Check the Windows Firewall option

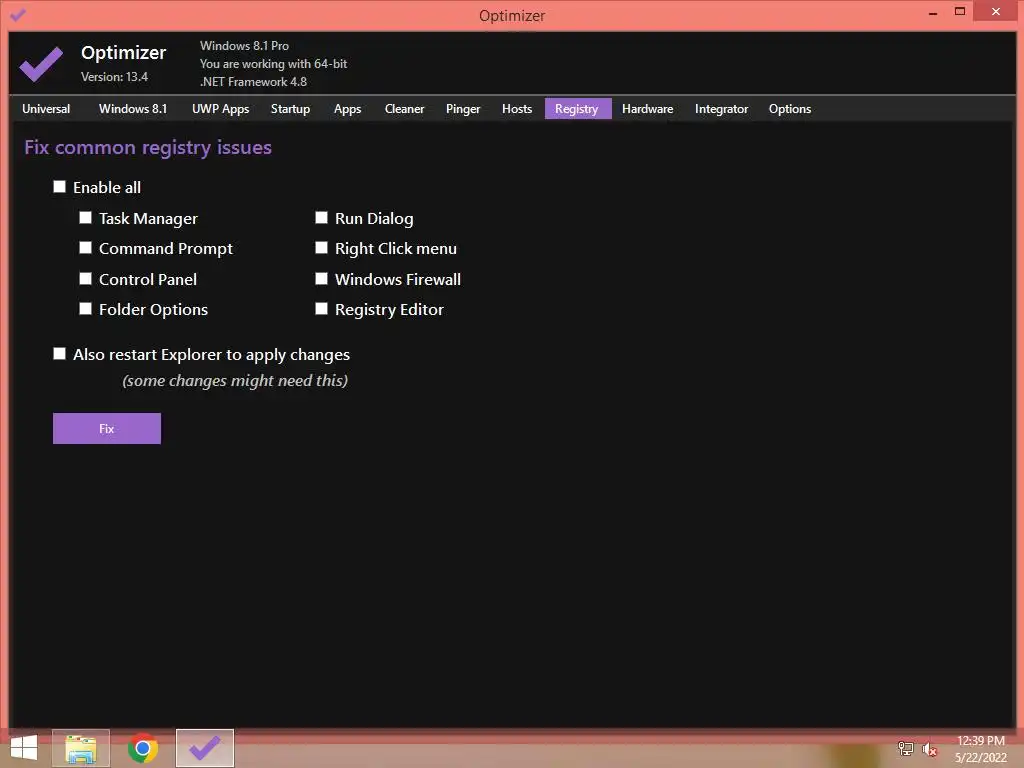click(x=321, y=279)
